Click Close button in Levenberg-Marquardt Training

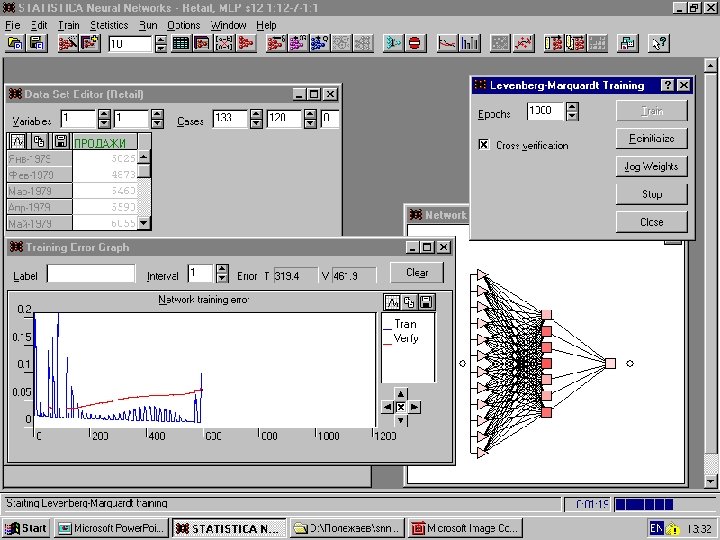[x=652, y=222]
